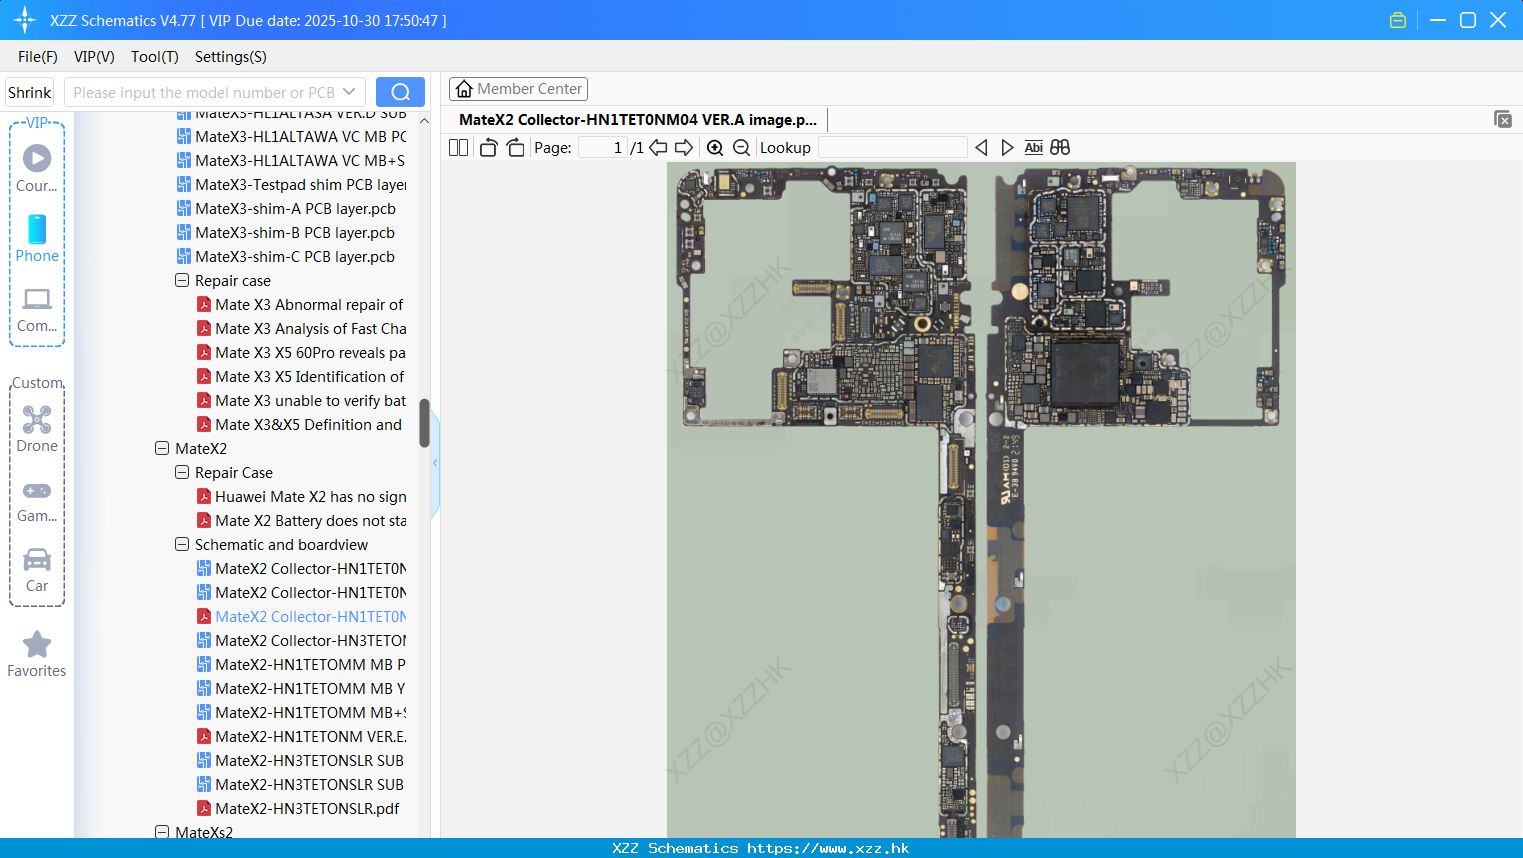Open the model number dropdown arrow

coord(349,92)
